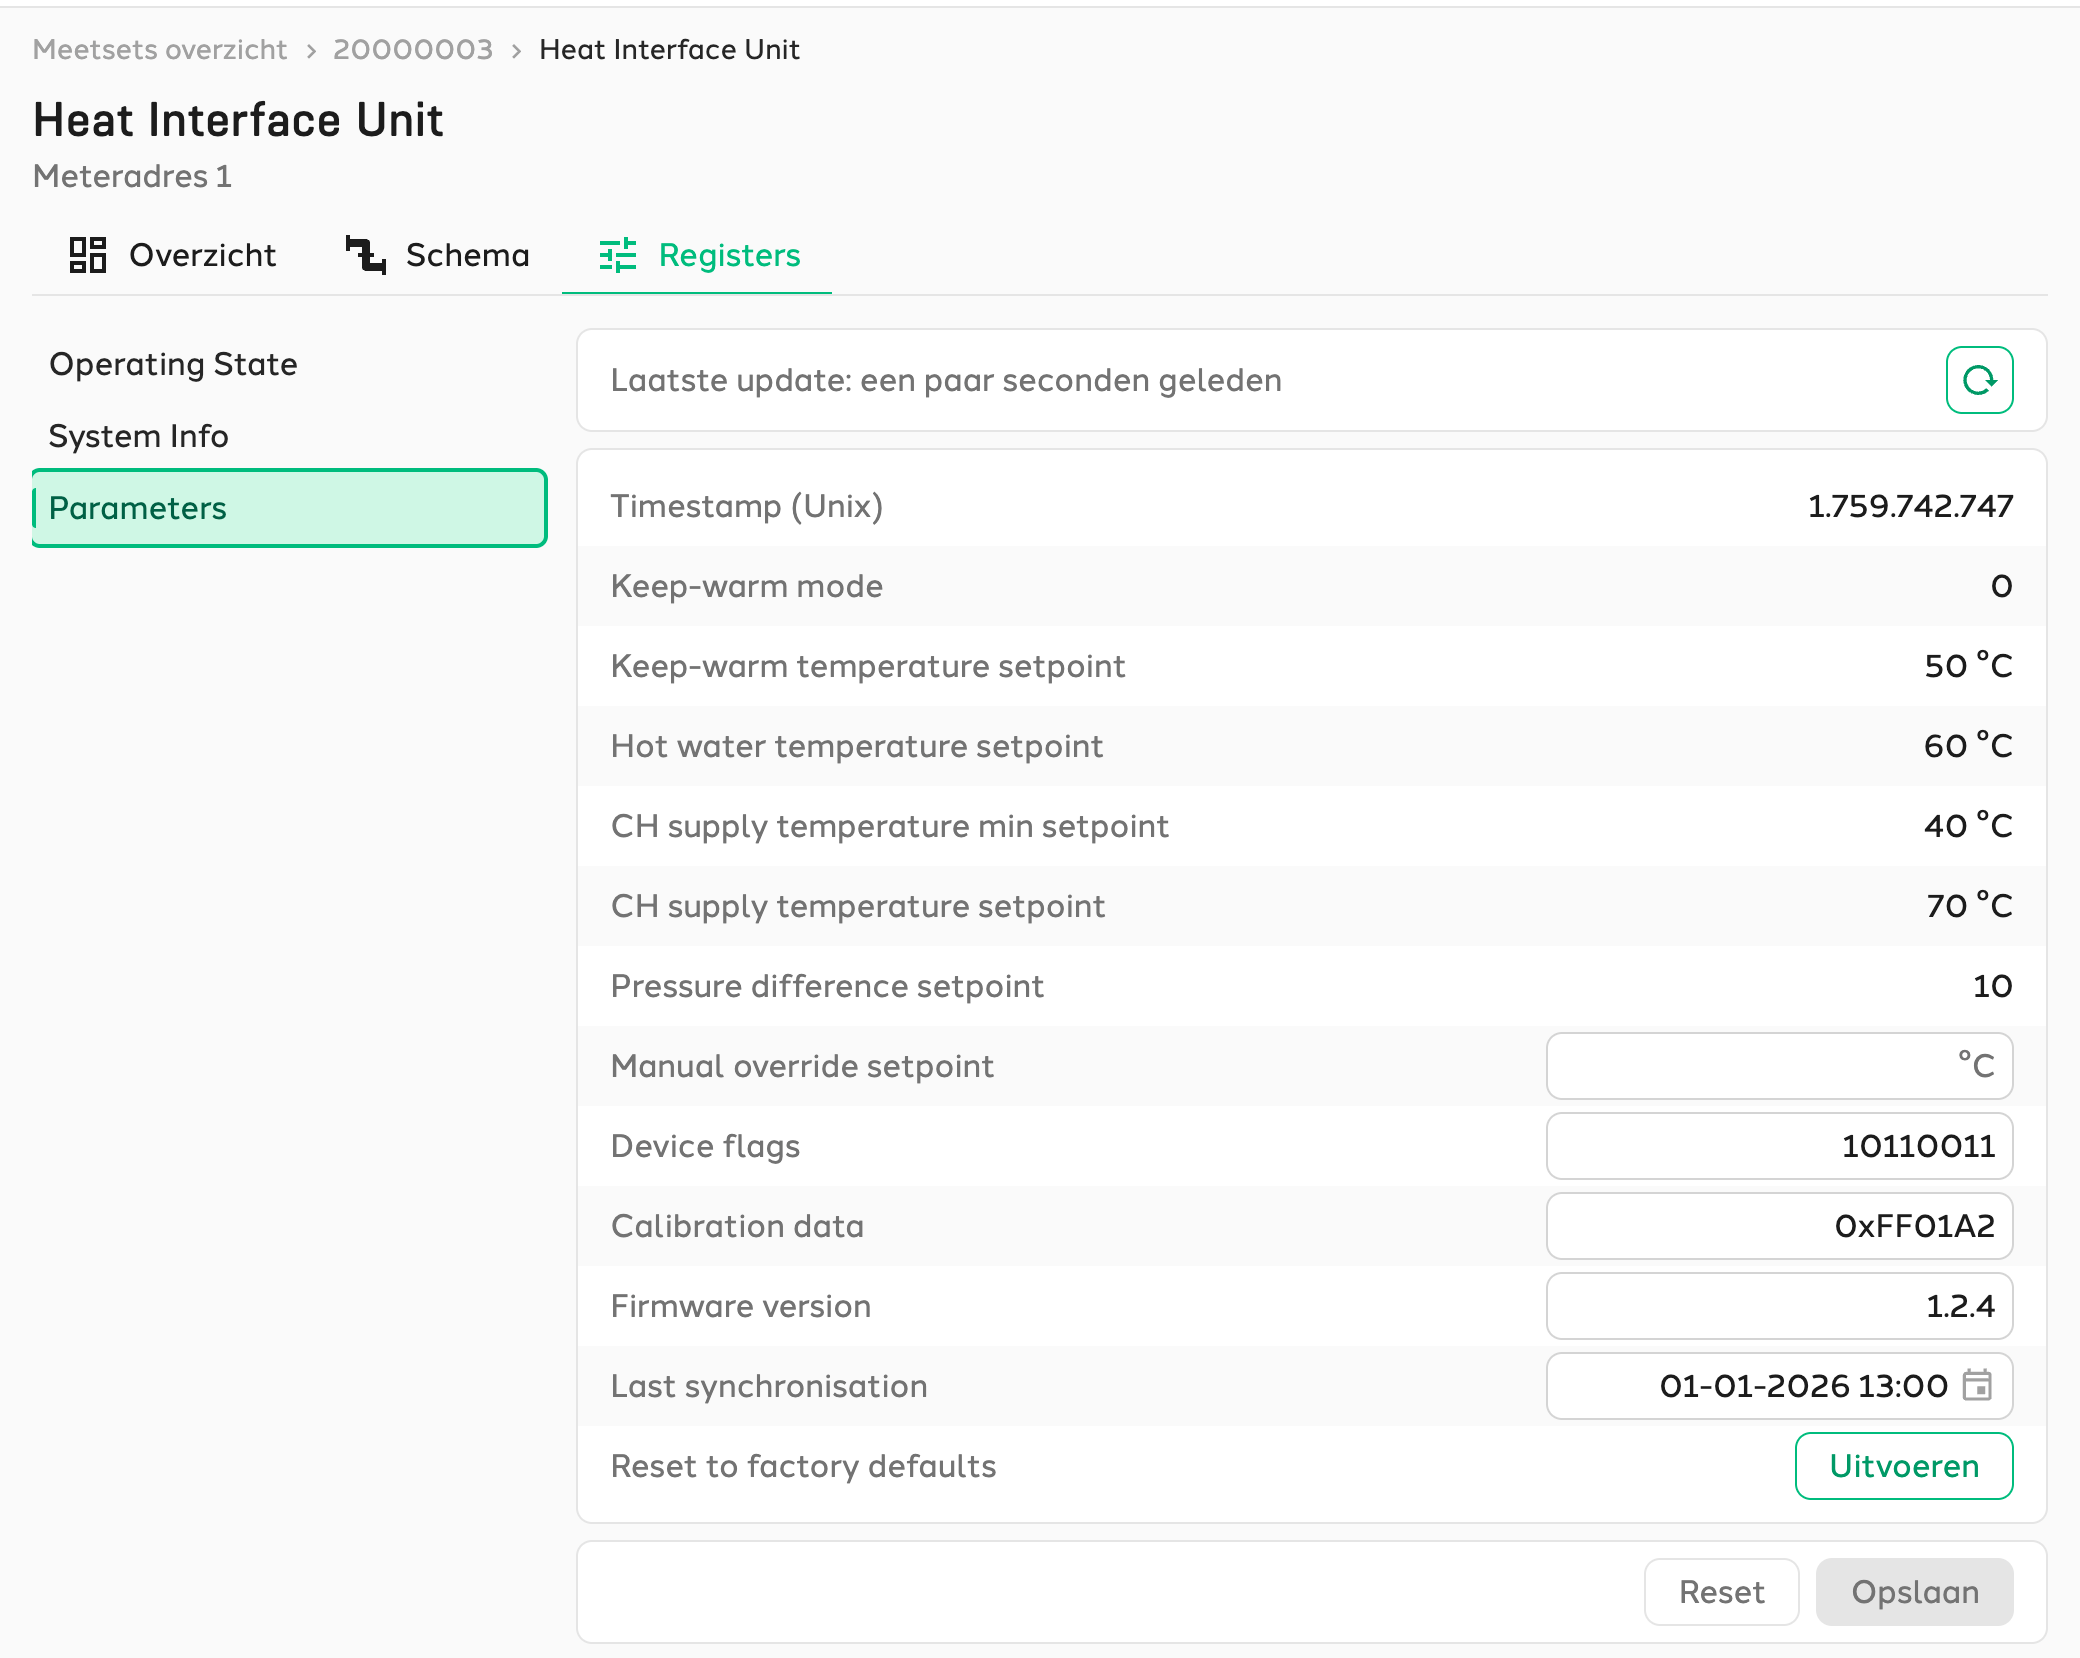Edit the Calibration data field
Viewport: 2080px width, 1658px height.
click(x=1779, y=1226)
